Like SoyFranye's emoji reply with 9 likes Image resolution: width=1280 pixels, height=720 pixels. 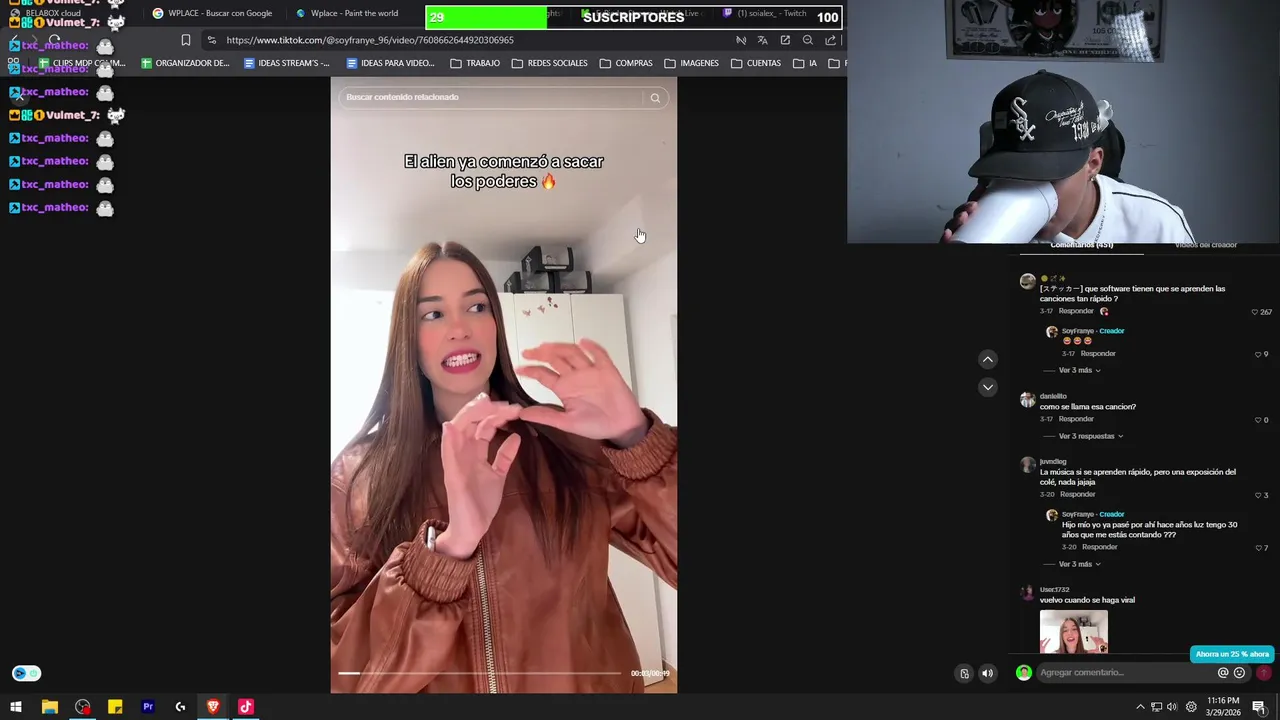tap(1258, 354)
